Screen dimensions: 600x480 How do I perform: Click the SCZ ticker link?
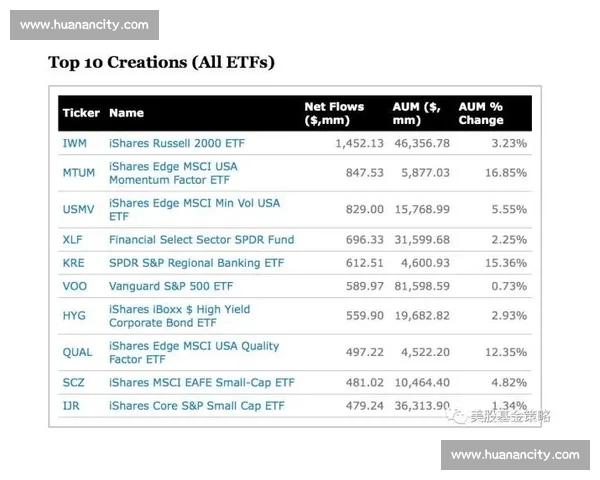point(74,383)
